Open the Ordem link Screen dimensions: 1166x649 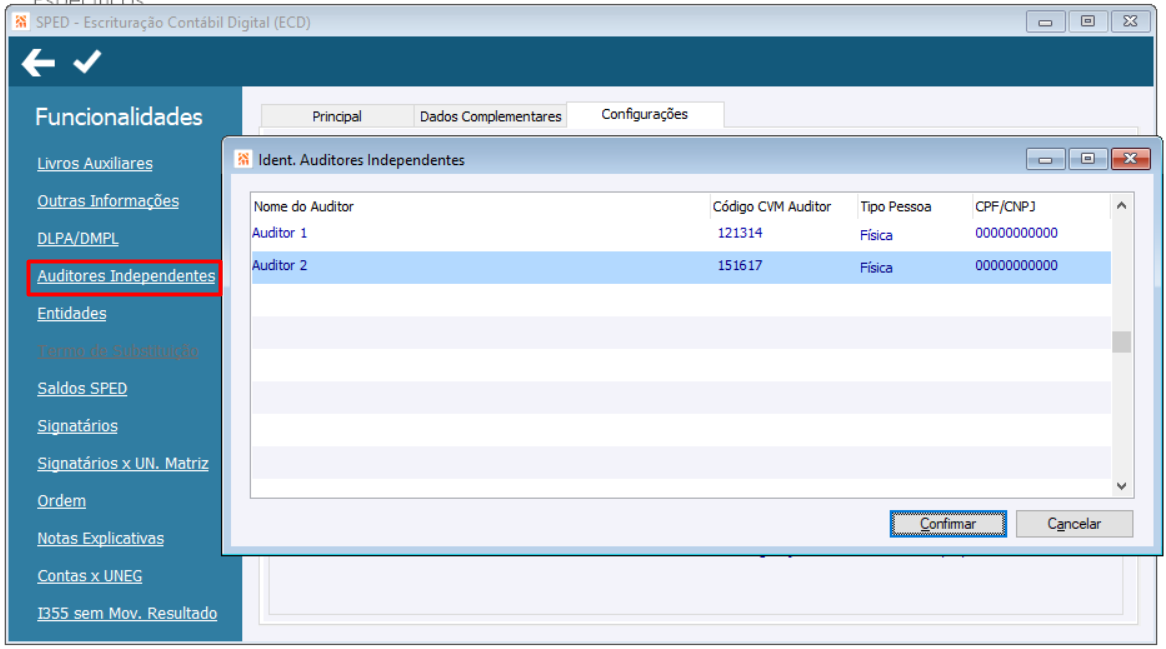[61, 501]
